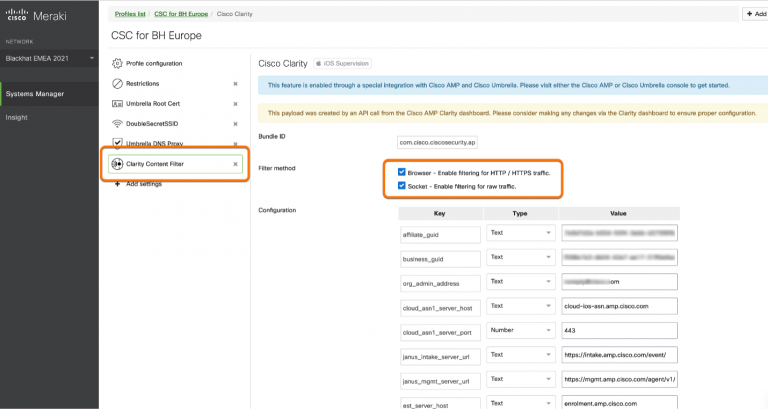Click the DoubleSecretSSID Wi-Fi icon

117,124
